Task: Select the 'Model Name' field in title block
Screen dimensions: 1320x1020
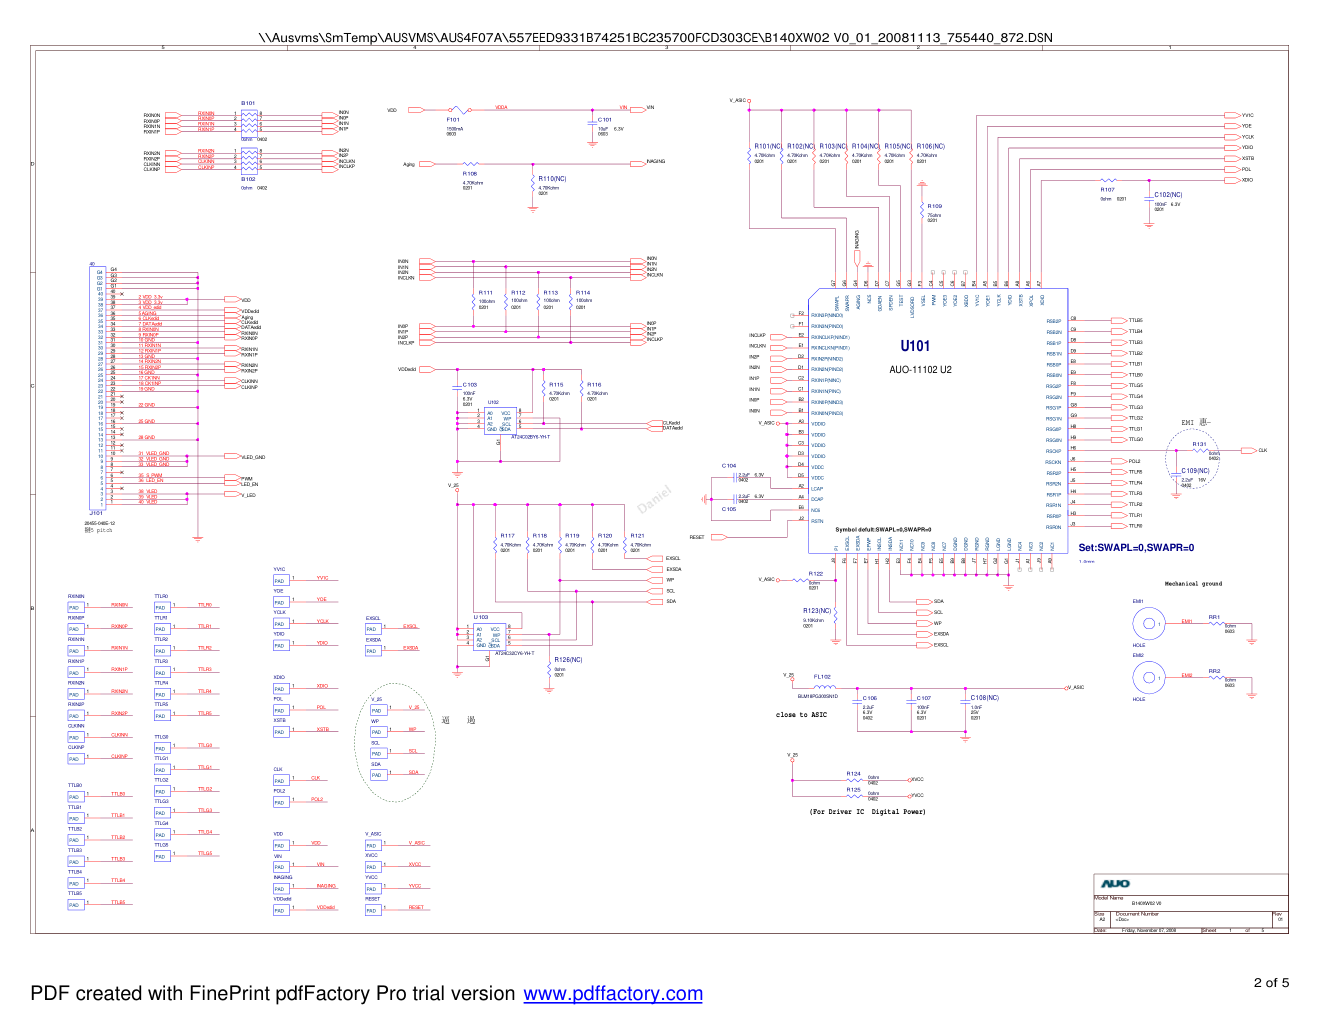Action: click(x=1109, y=898)
